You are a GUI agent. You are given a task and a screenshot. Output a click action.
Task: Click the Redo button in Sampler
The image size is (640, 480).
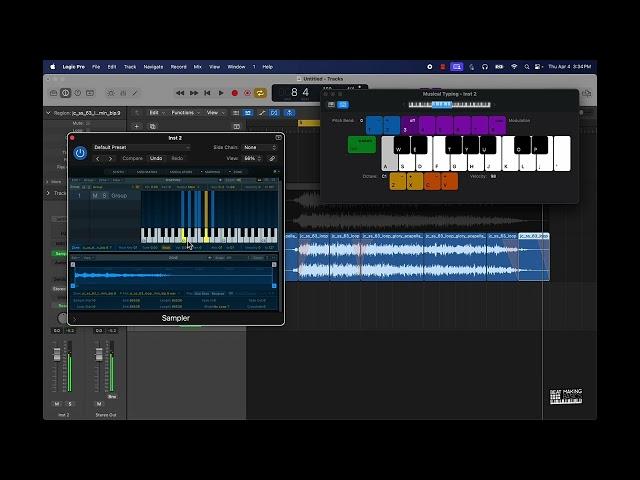177,158
